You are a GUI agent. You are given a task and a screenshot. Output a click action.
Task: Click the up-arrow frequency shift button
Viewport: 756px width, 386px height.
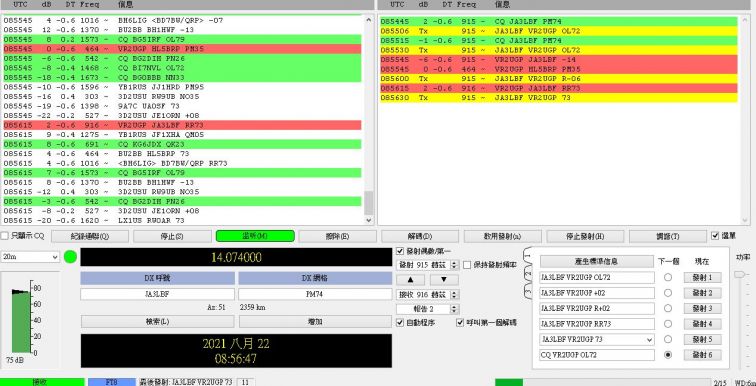[x=410, y=280]
